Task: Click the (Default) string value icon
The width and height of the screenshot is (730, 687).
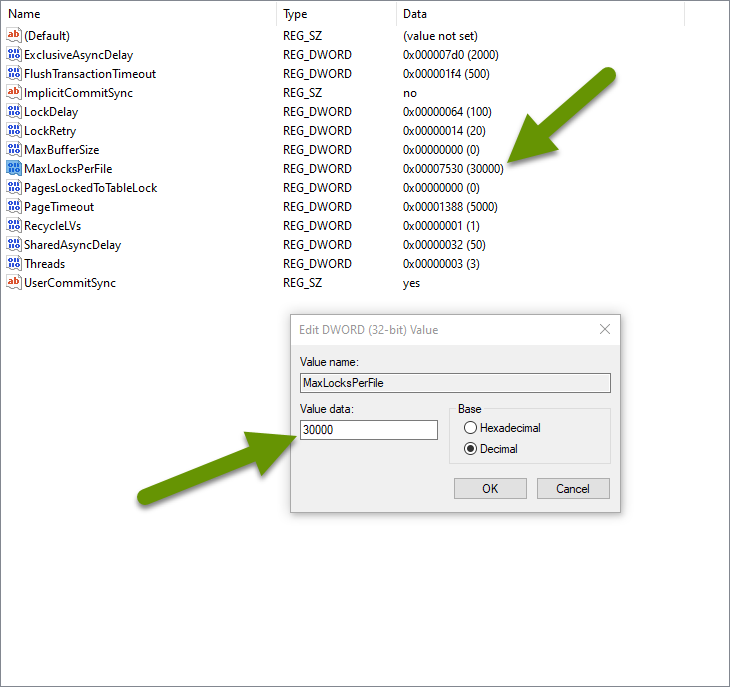Action: (x=14, y=36)
